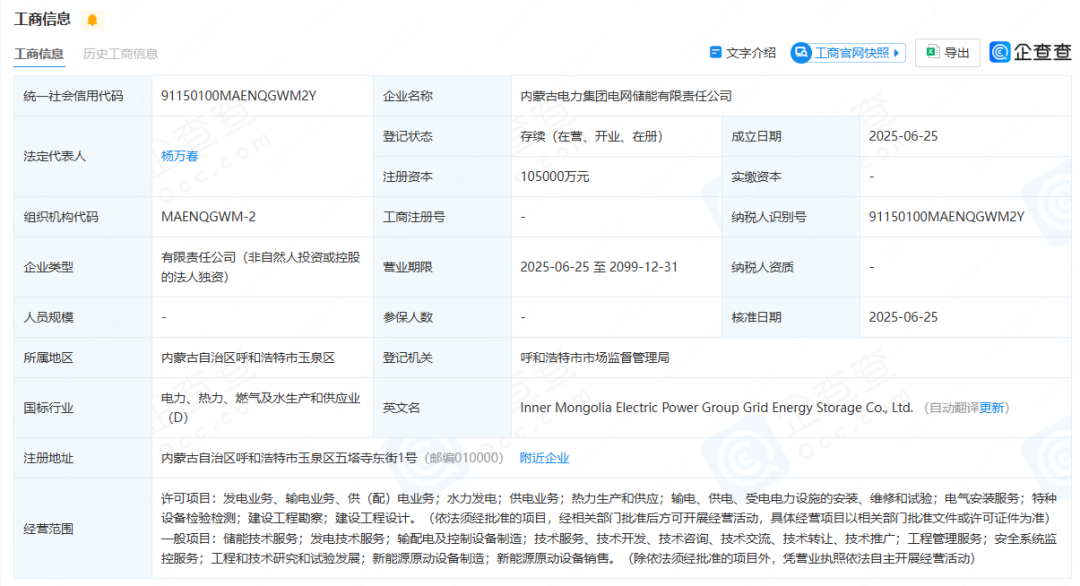Click the bell alert icon beside 工商信息 heading

[x=93, y=18]
